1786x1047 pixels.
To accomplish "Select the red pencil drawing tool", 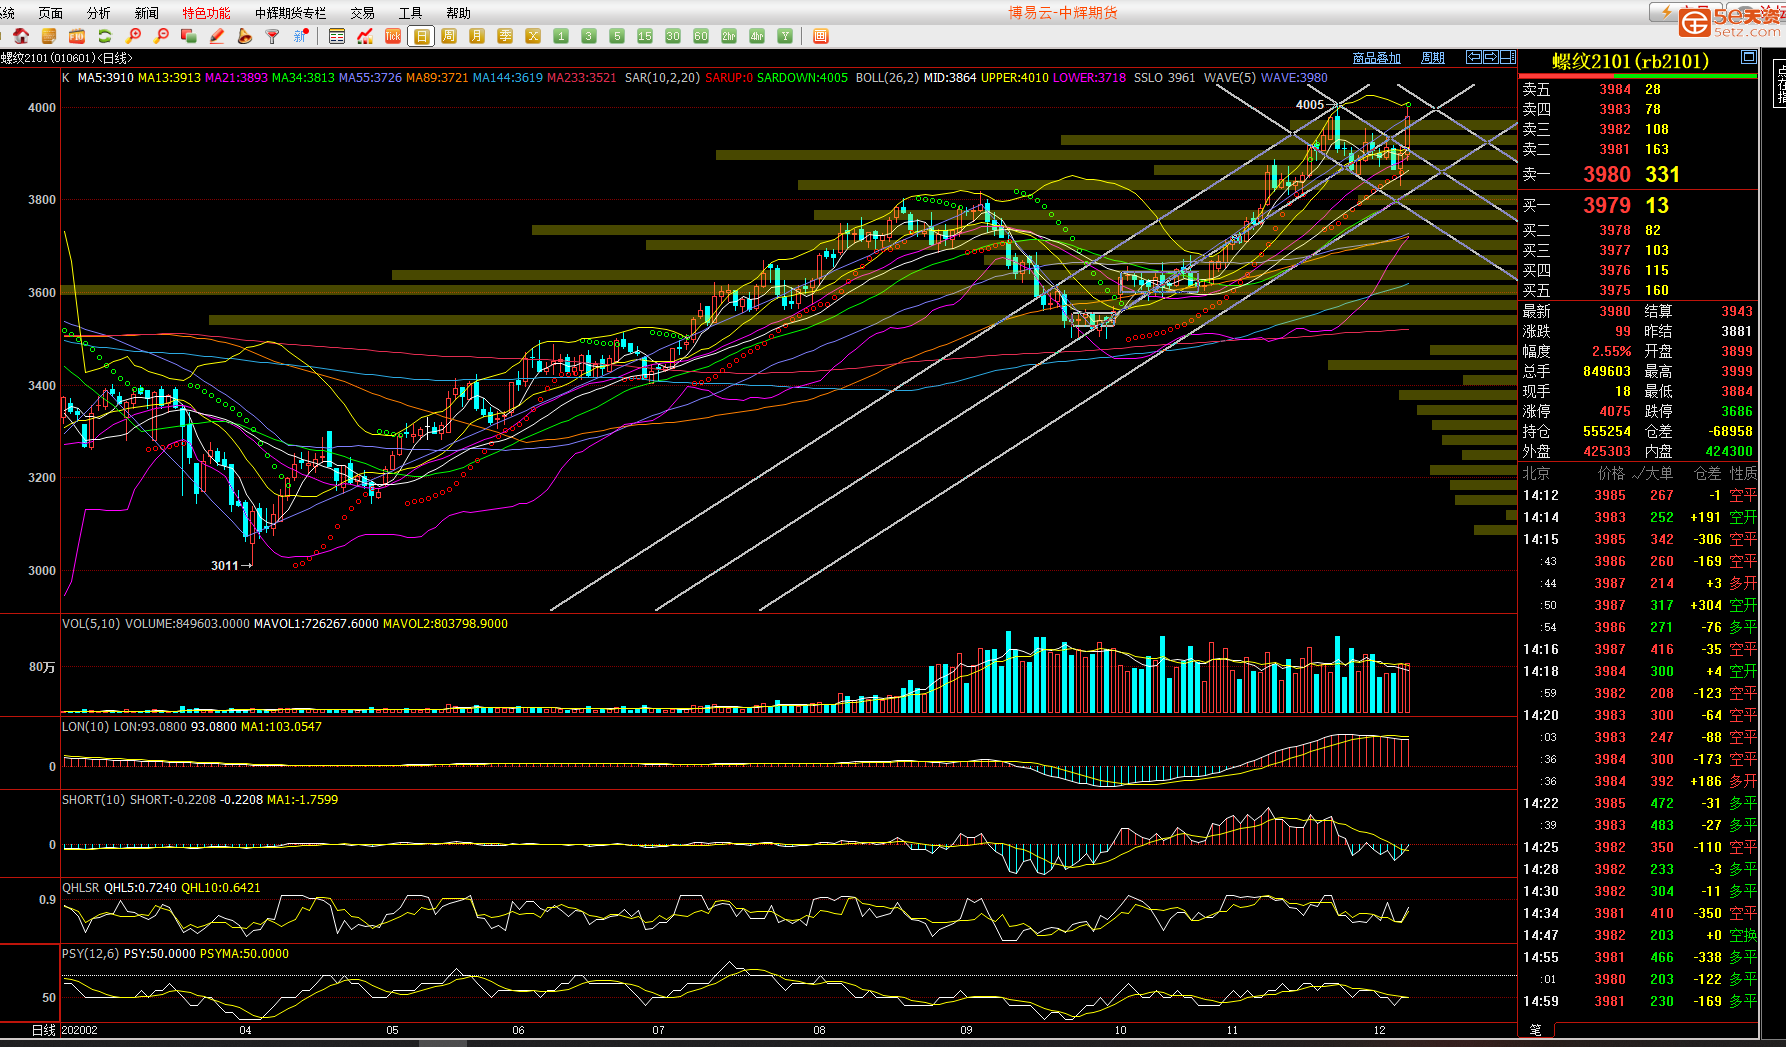I will coord(217,36).
